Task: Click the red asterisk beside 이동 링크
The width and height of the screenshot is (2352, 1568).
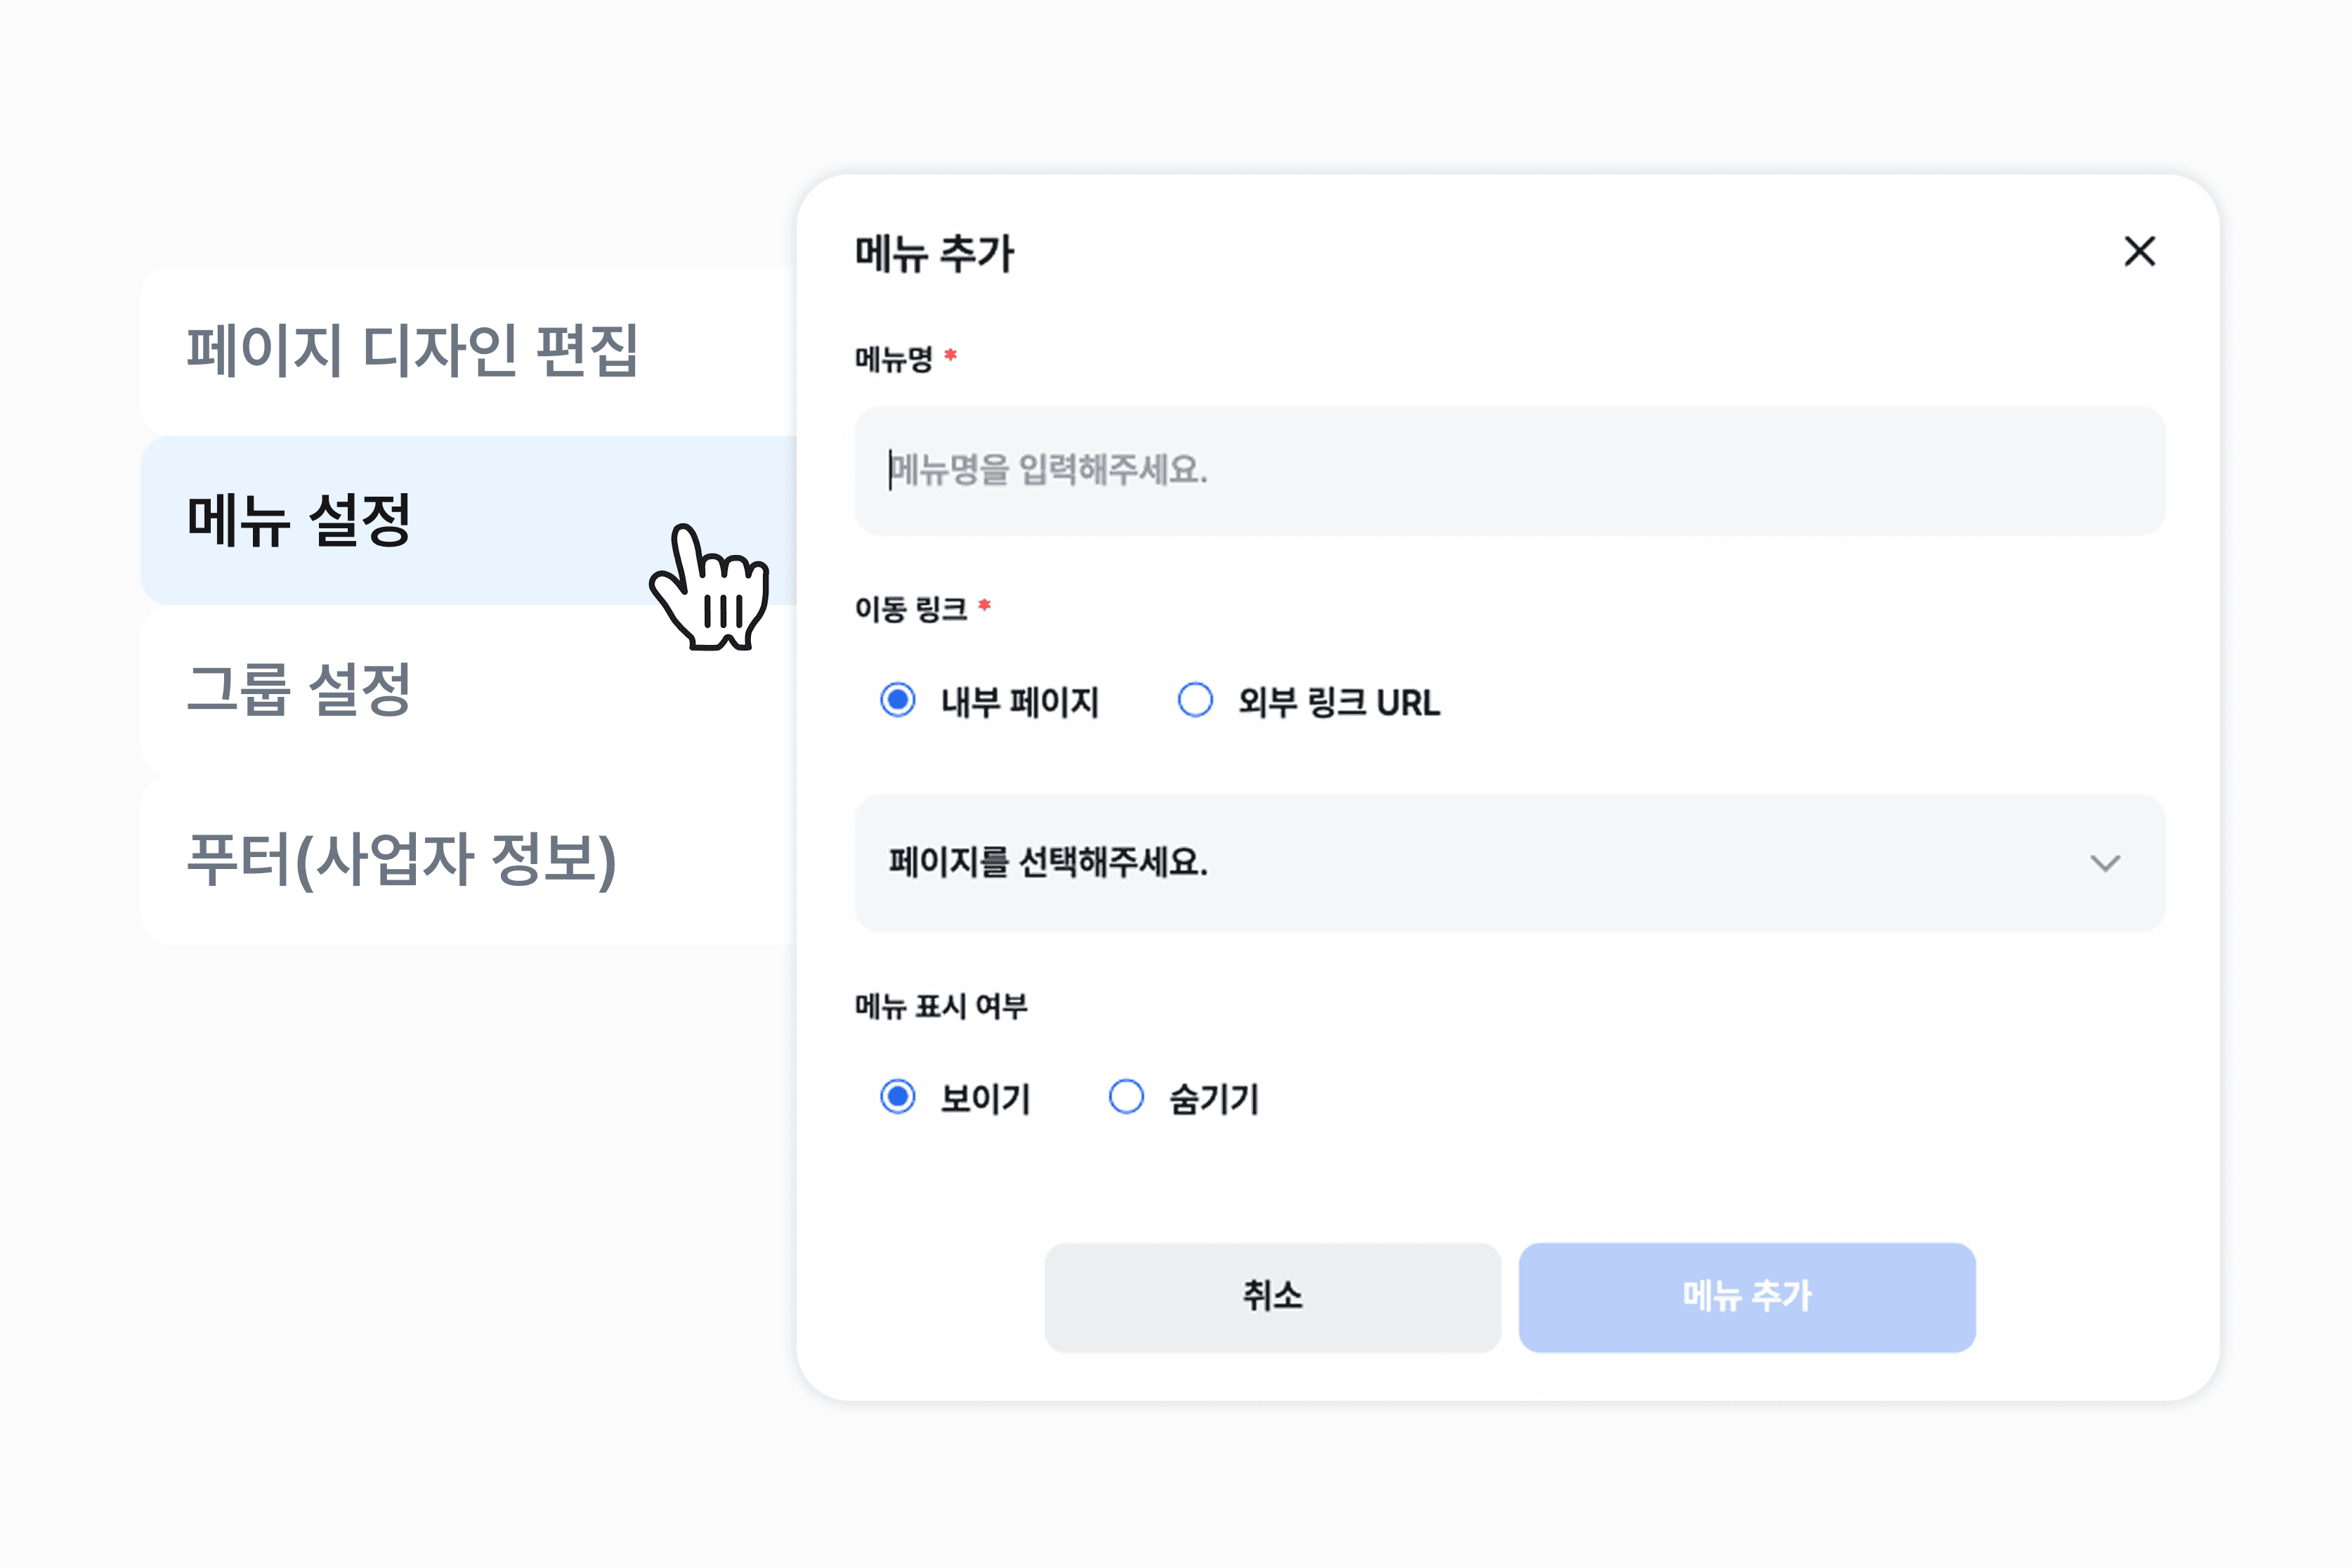Action: pyautogui.click(x=984, y=604)
